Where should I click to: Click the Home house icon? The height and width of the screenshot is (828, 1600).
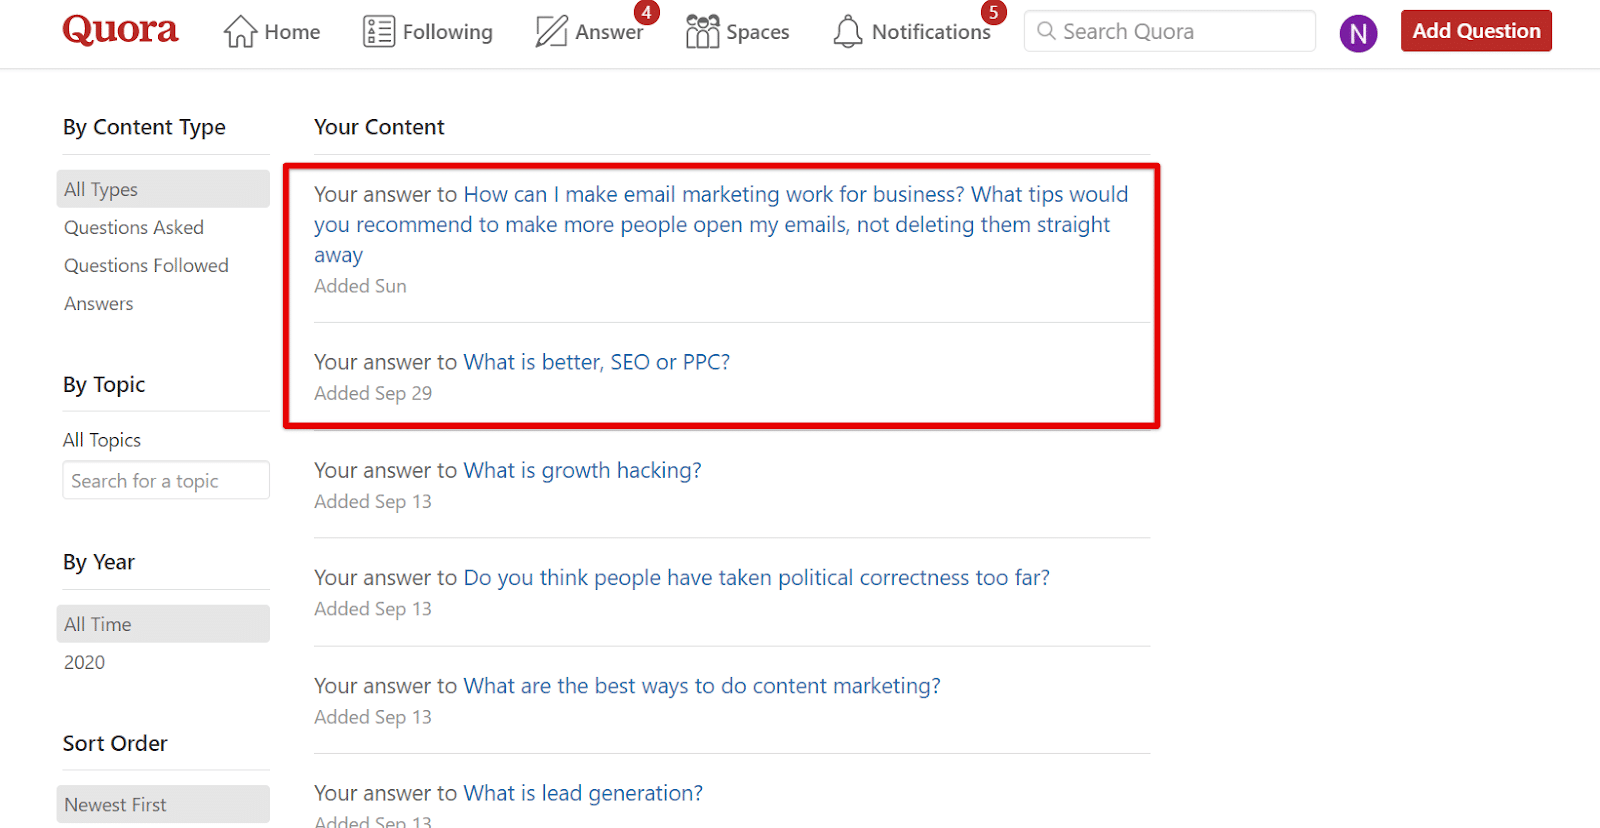coord(240,31)
